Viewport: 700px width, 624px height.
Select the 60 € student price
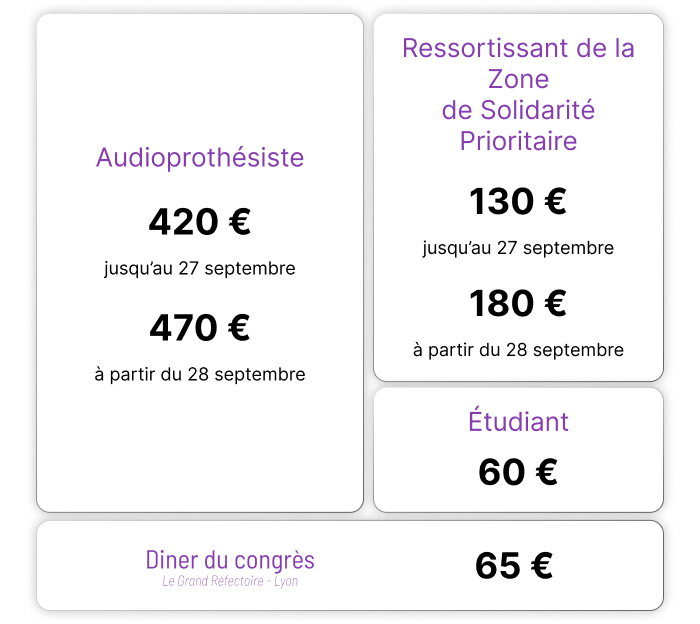tap(518, 472)
